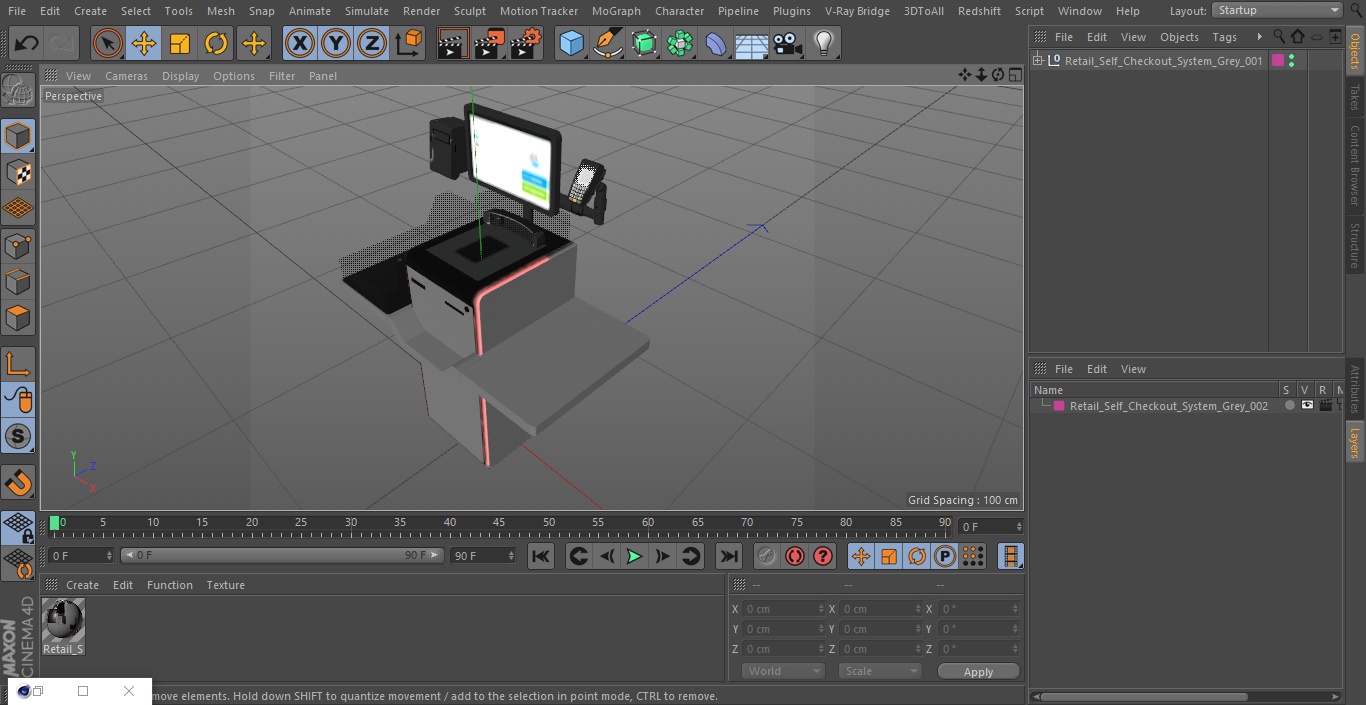Toggle layer visibility eye for Grey_002
Image resolution: width=1366 pixels, height=705 pixels.
click(1307, 406)
